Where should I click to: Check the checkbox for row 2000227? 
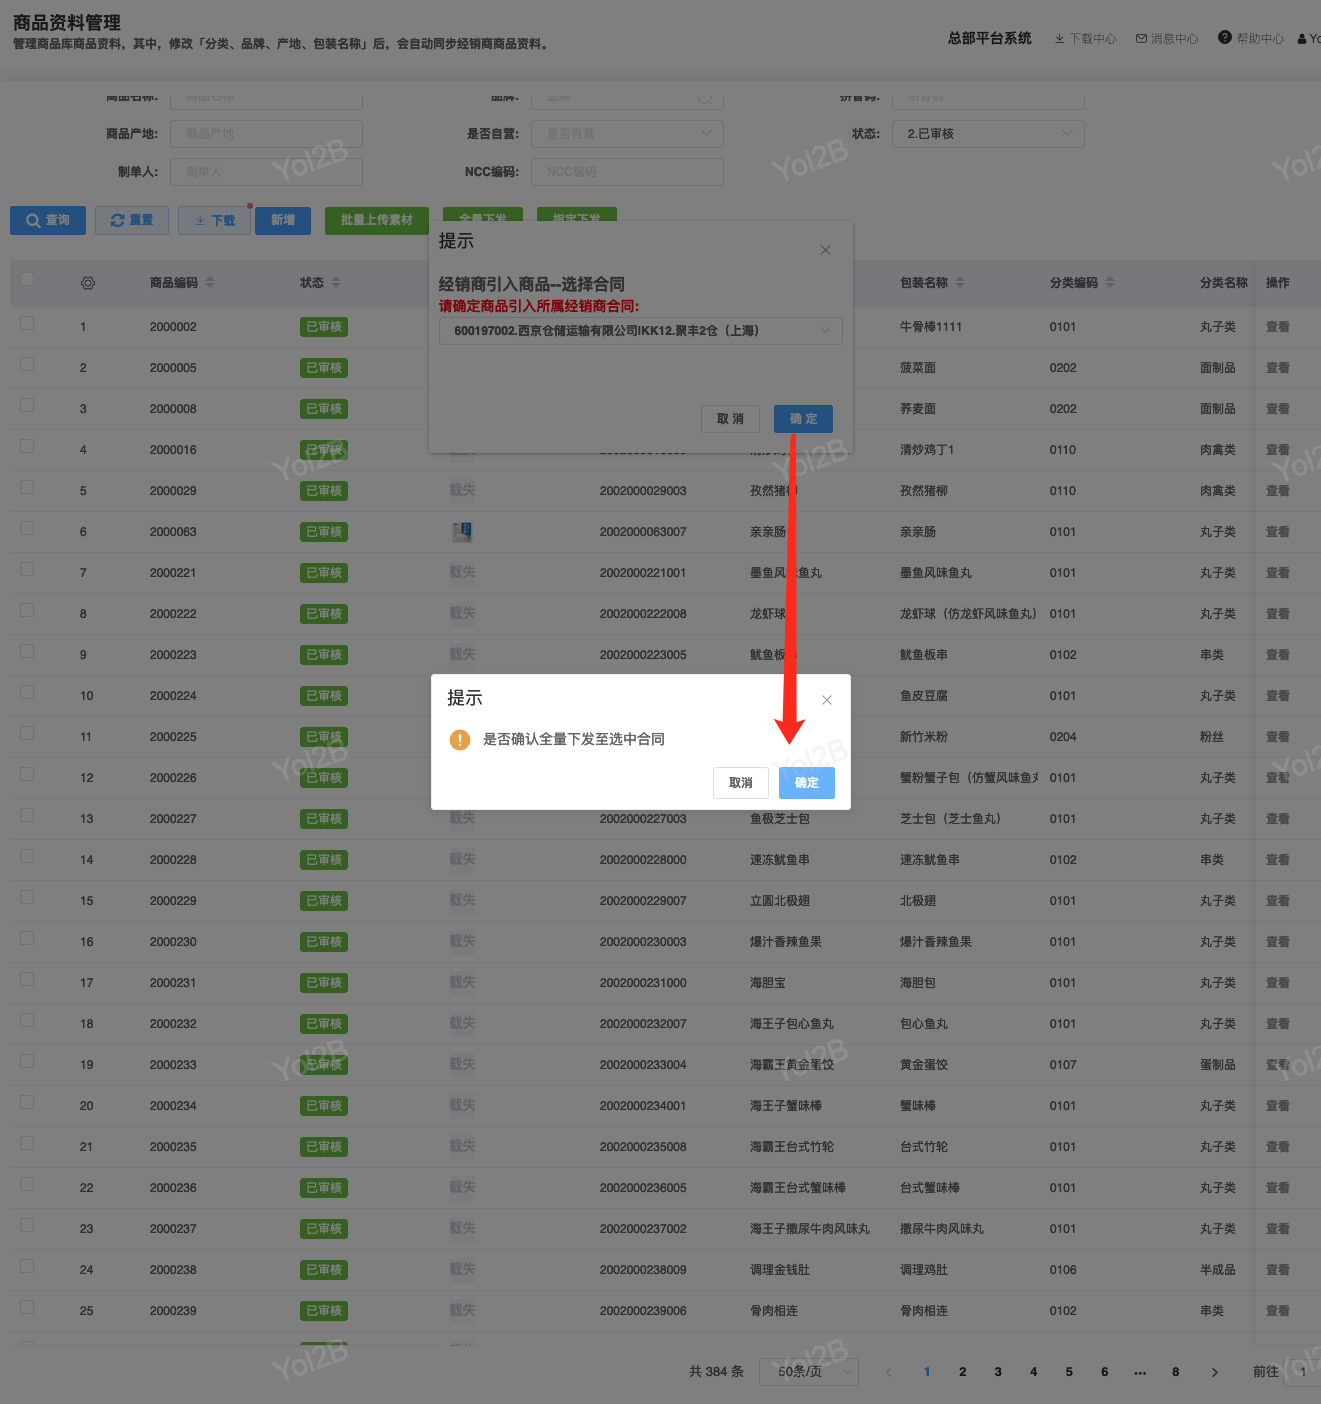pos(27,816)
